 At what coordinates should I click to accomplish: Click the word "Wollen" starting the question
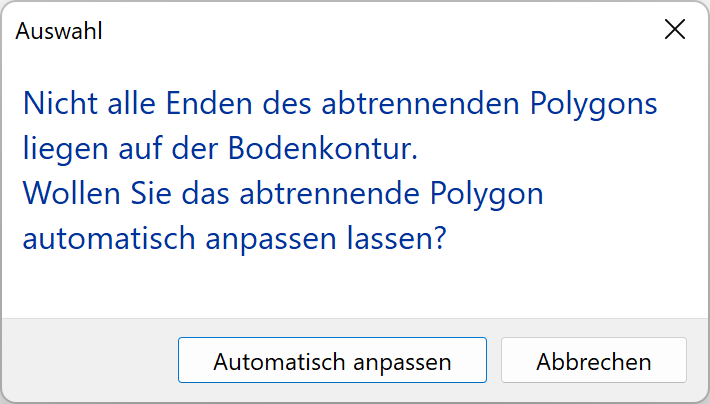coord(65,193)
